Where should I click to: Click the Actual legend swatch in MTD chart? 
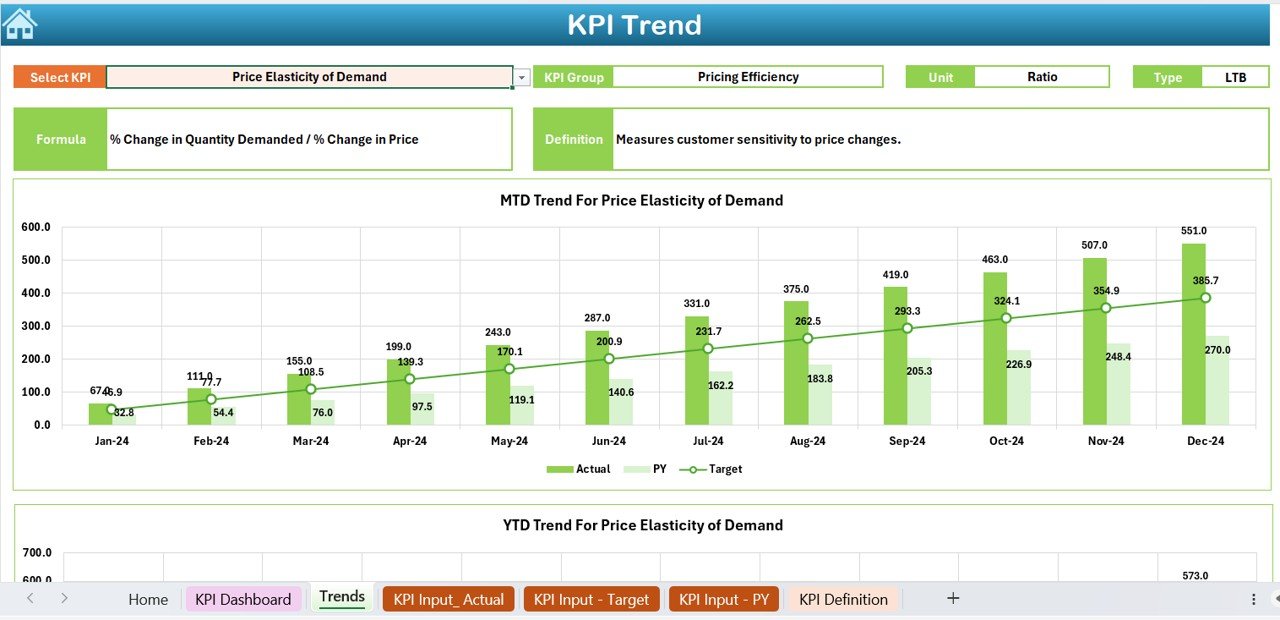click(x=559, y=469)
